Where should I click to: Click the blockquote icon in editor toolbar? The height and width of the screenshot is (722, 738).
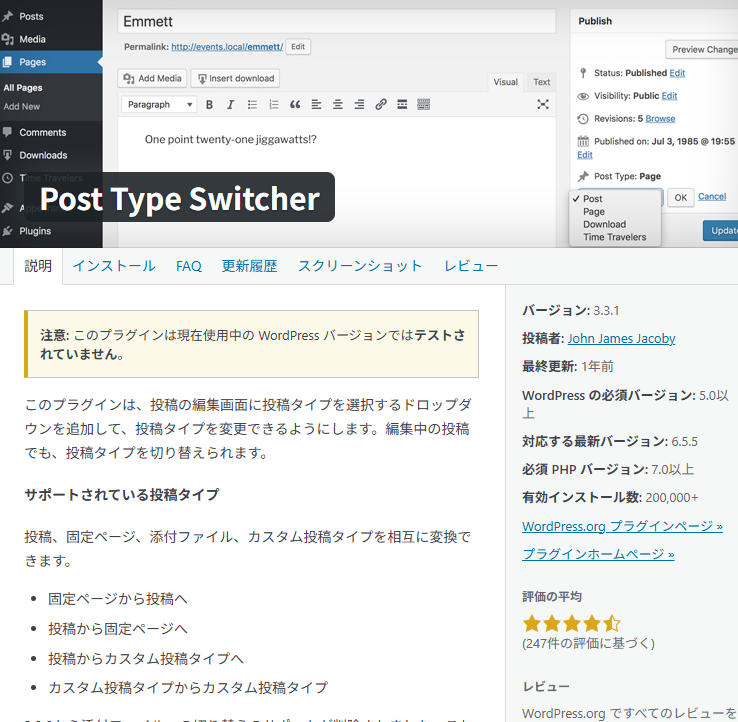click(295, 104)
